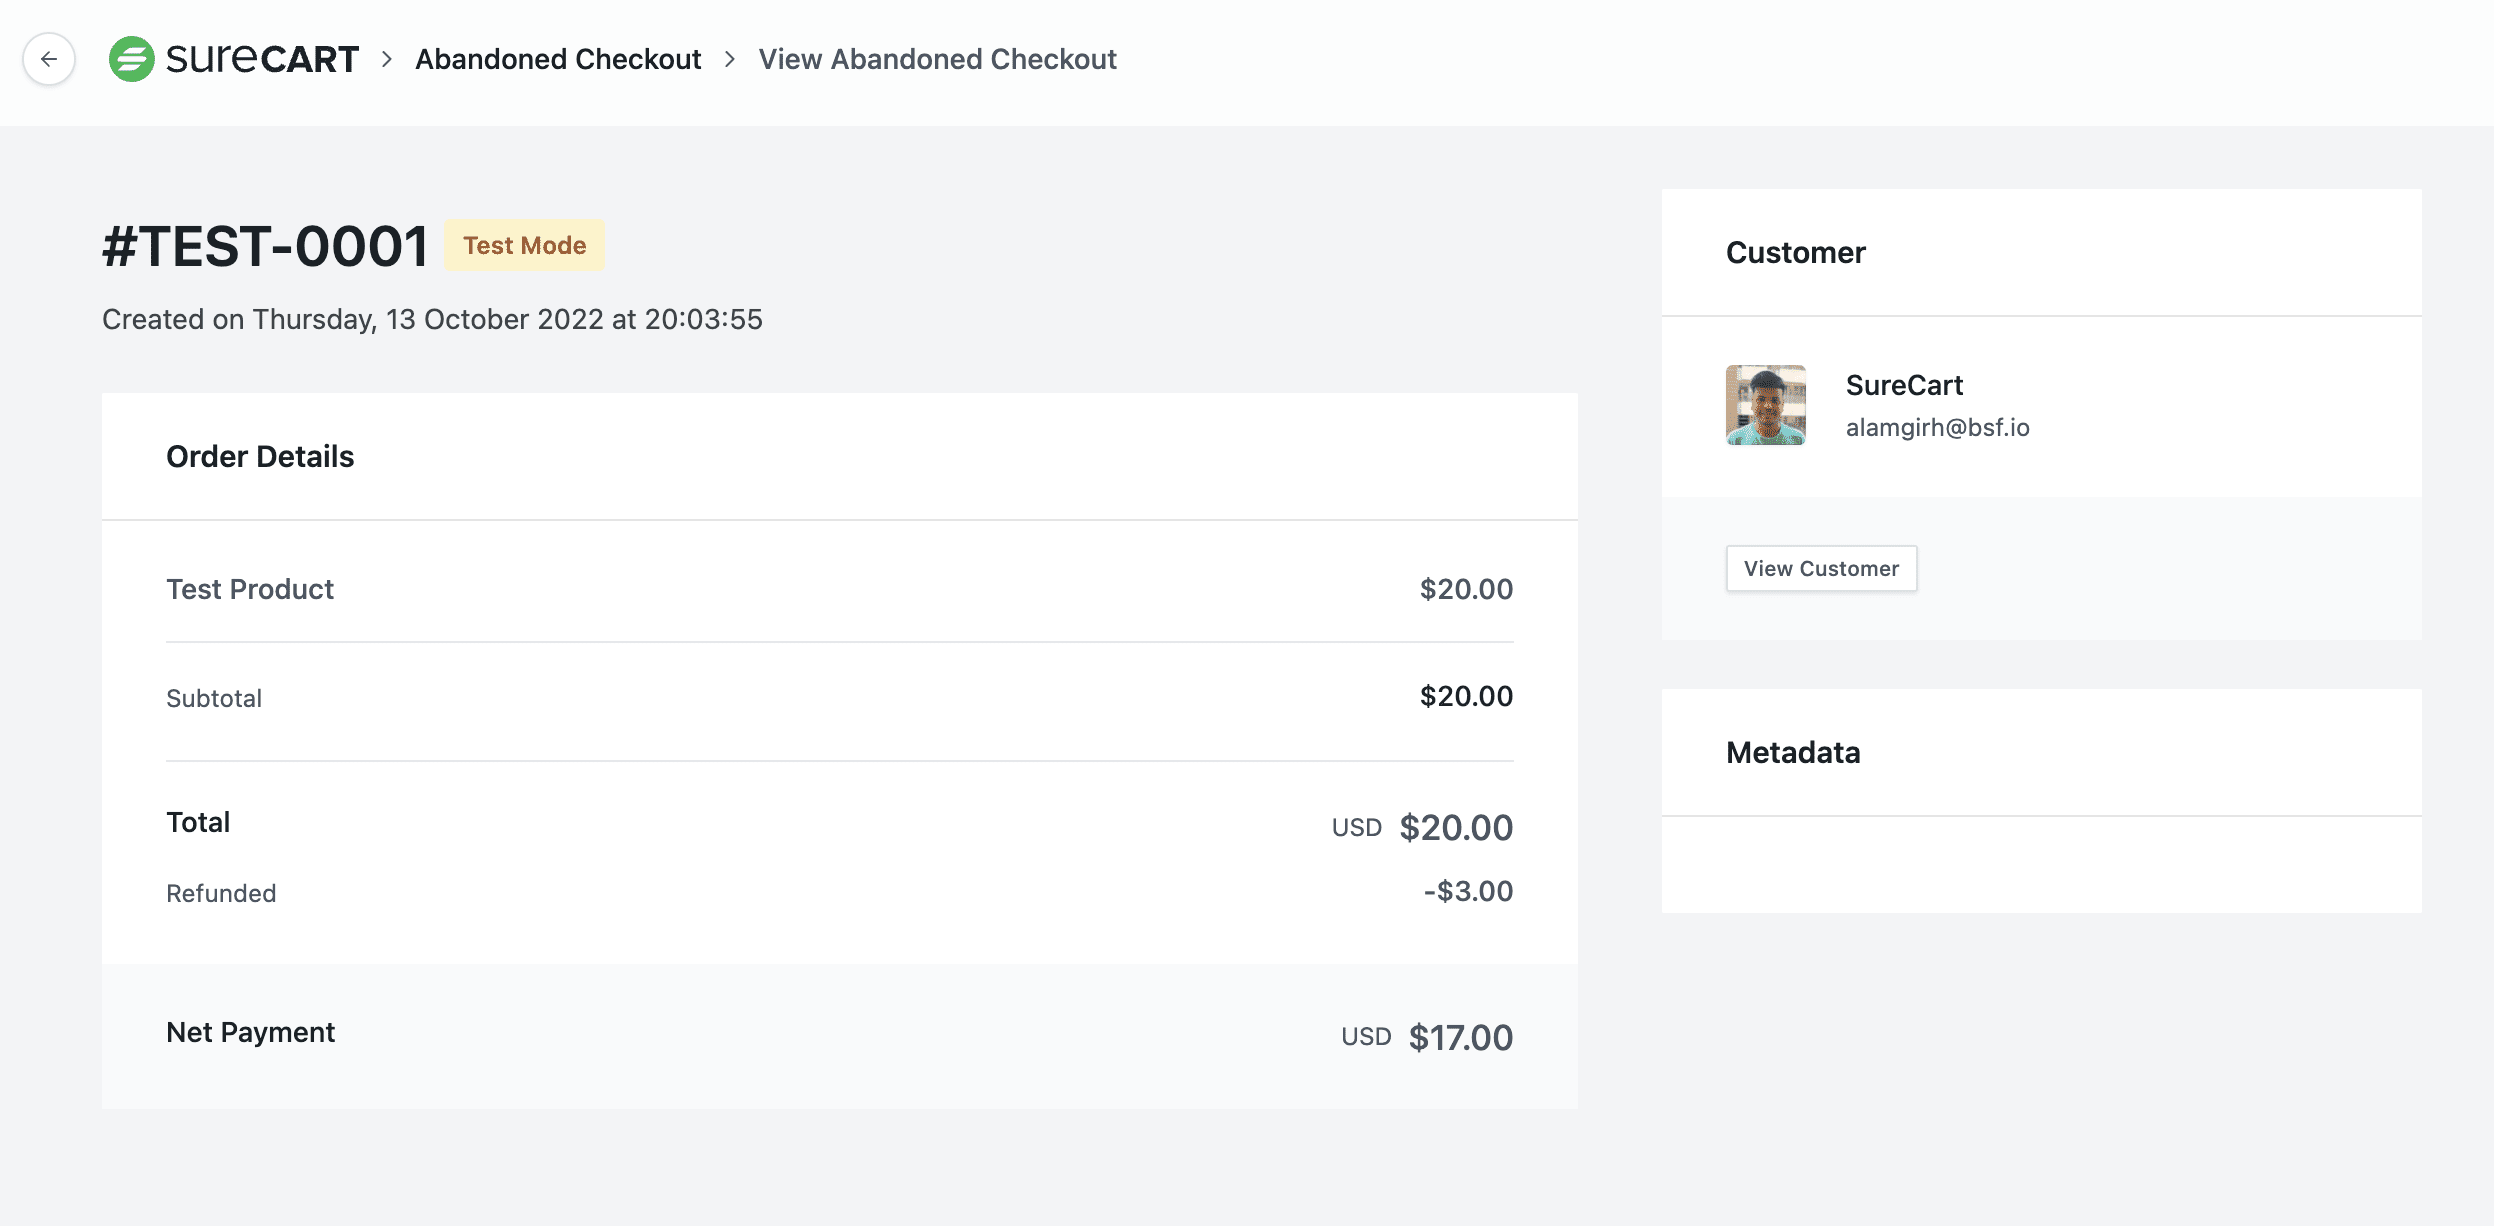This screenshot has height=1226, width=2494.
Task: Click the Metadata panel header
Action: click(1793, 753)
